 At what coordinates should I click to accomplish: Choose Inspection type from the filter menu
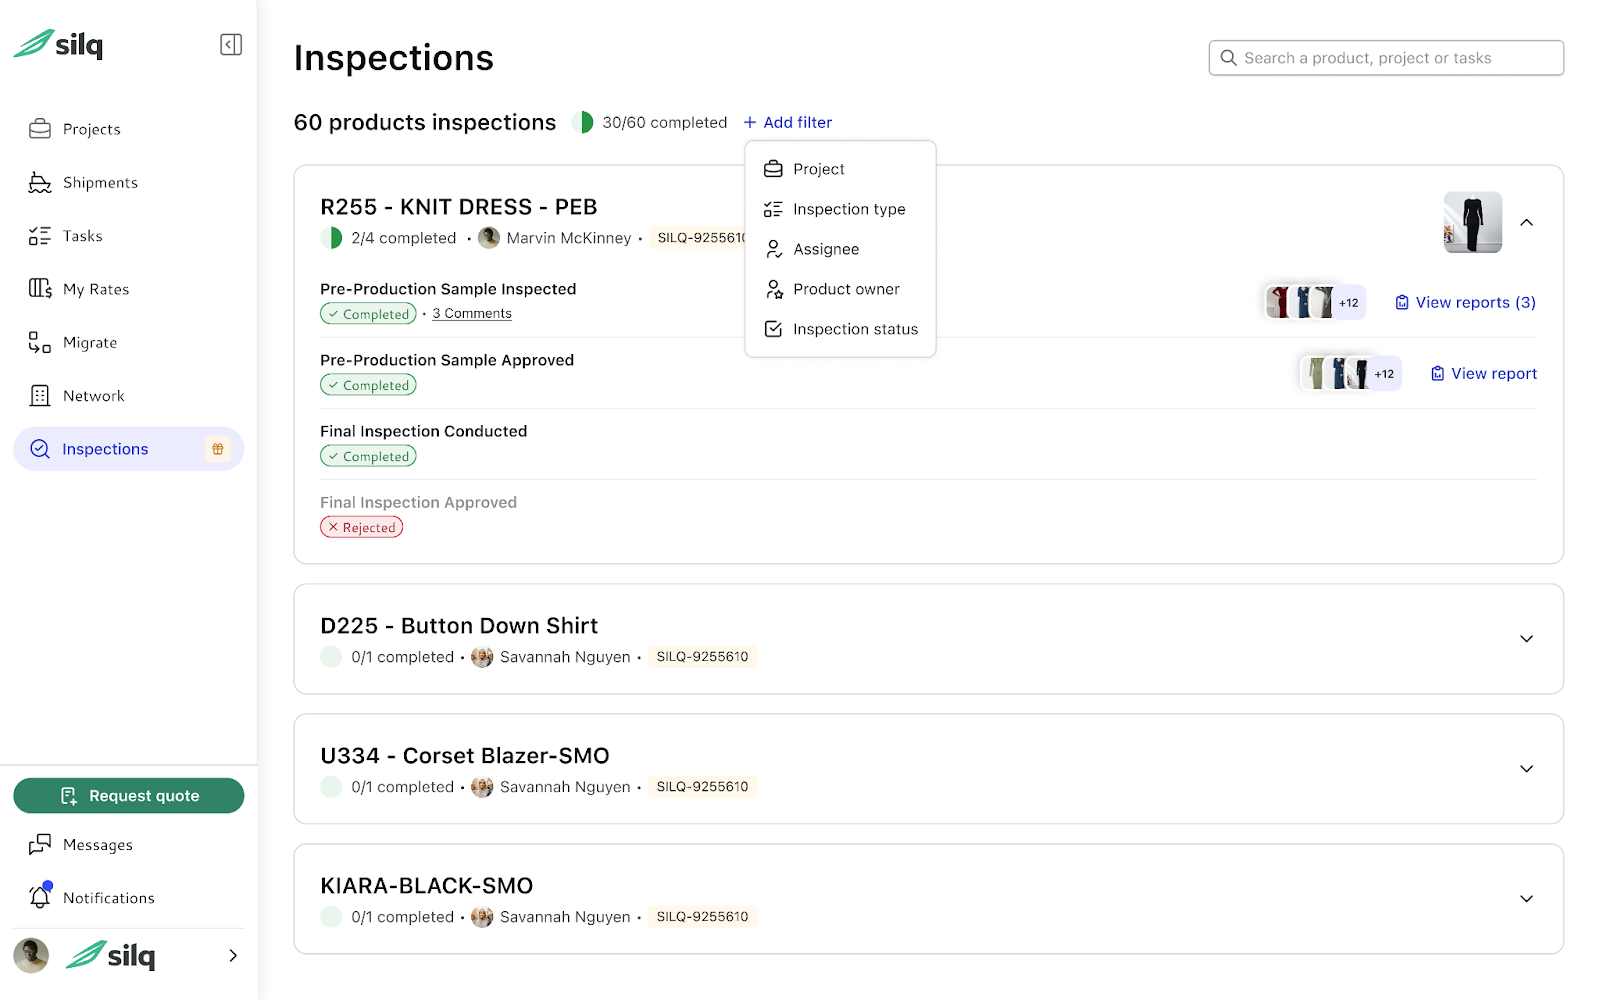click(849, 209)
